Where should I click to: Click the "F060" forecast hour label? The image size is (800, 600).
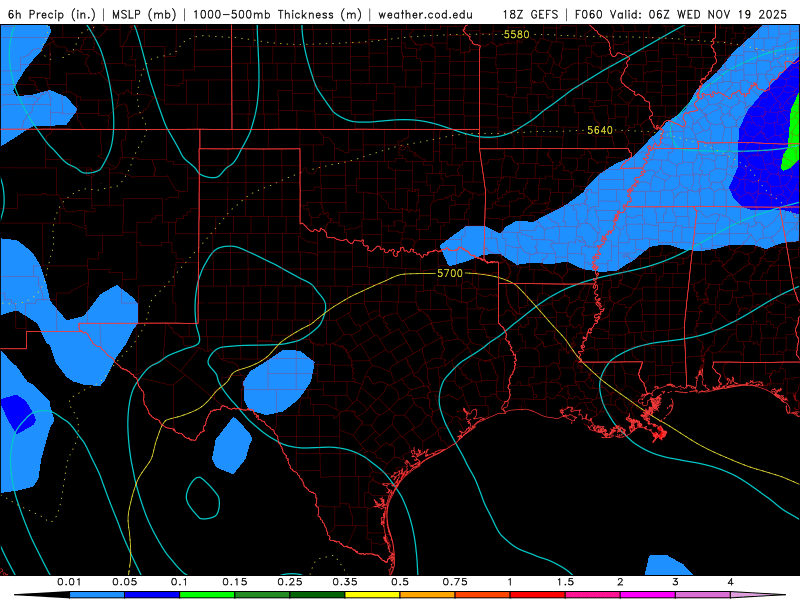[589, 15]
